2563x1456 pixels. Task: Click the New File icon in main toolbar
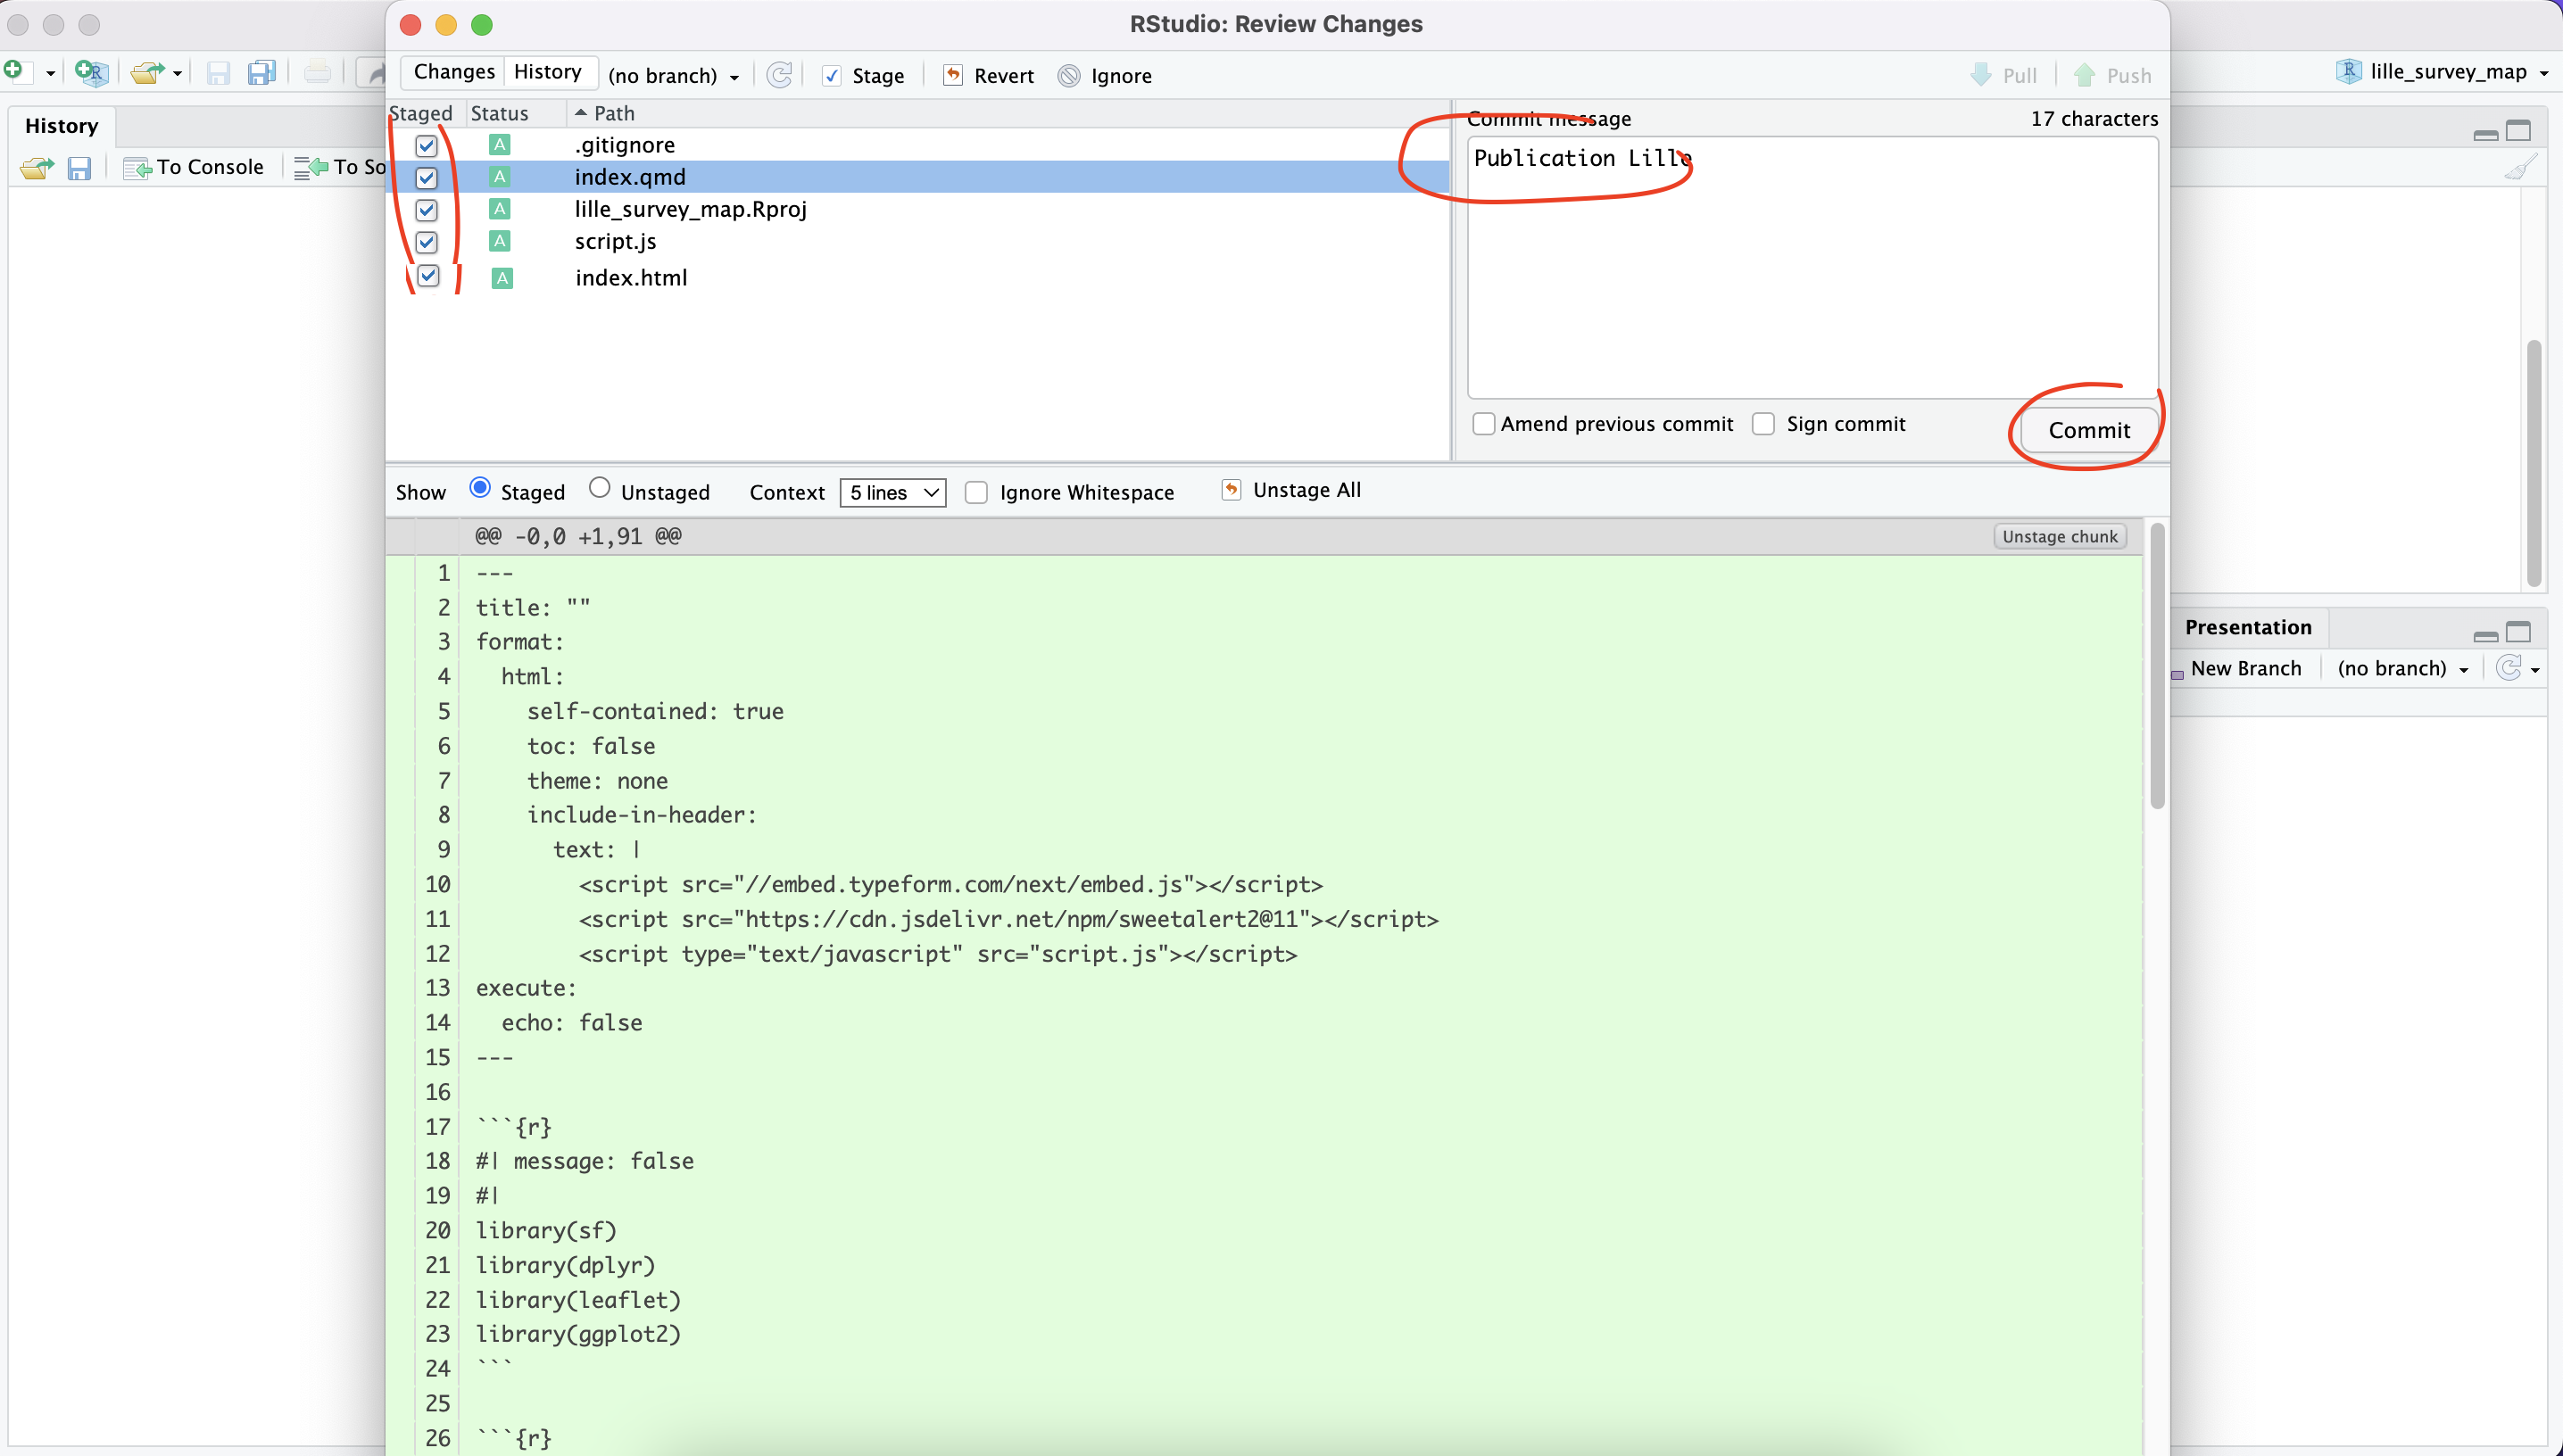[14, 70]
